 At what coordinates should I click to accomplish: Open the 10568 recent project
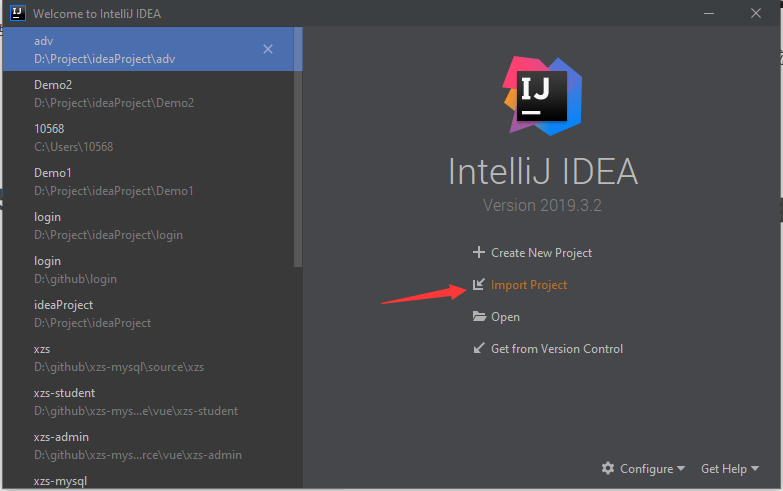pos(149,137)
